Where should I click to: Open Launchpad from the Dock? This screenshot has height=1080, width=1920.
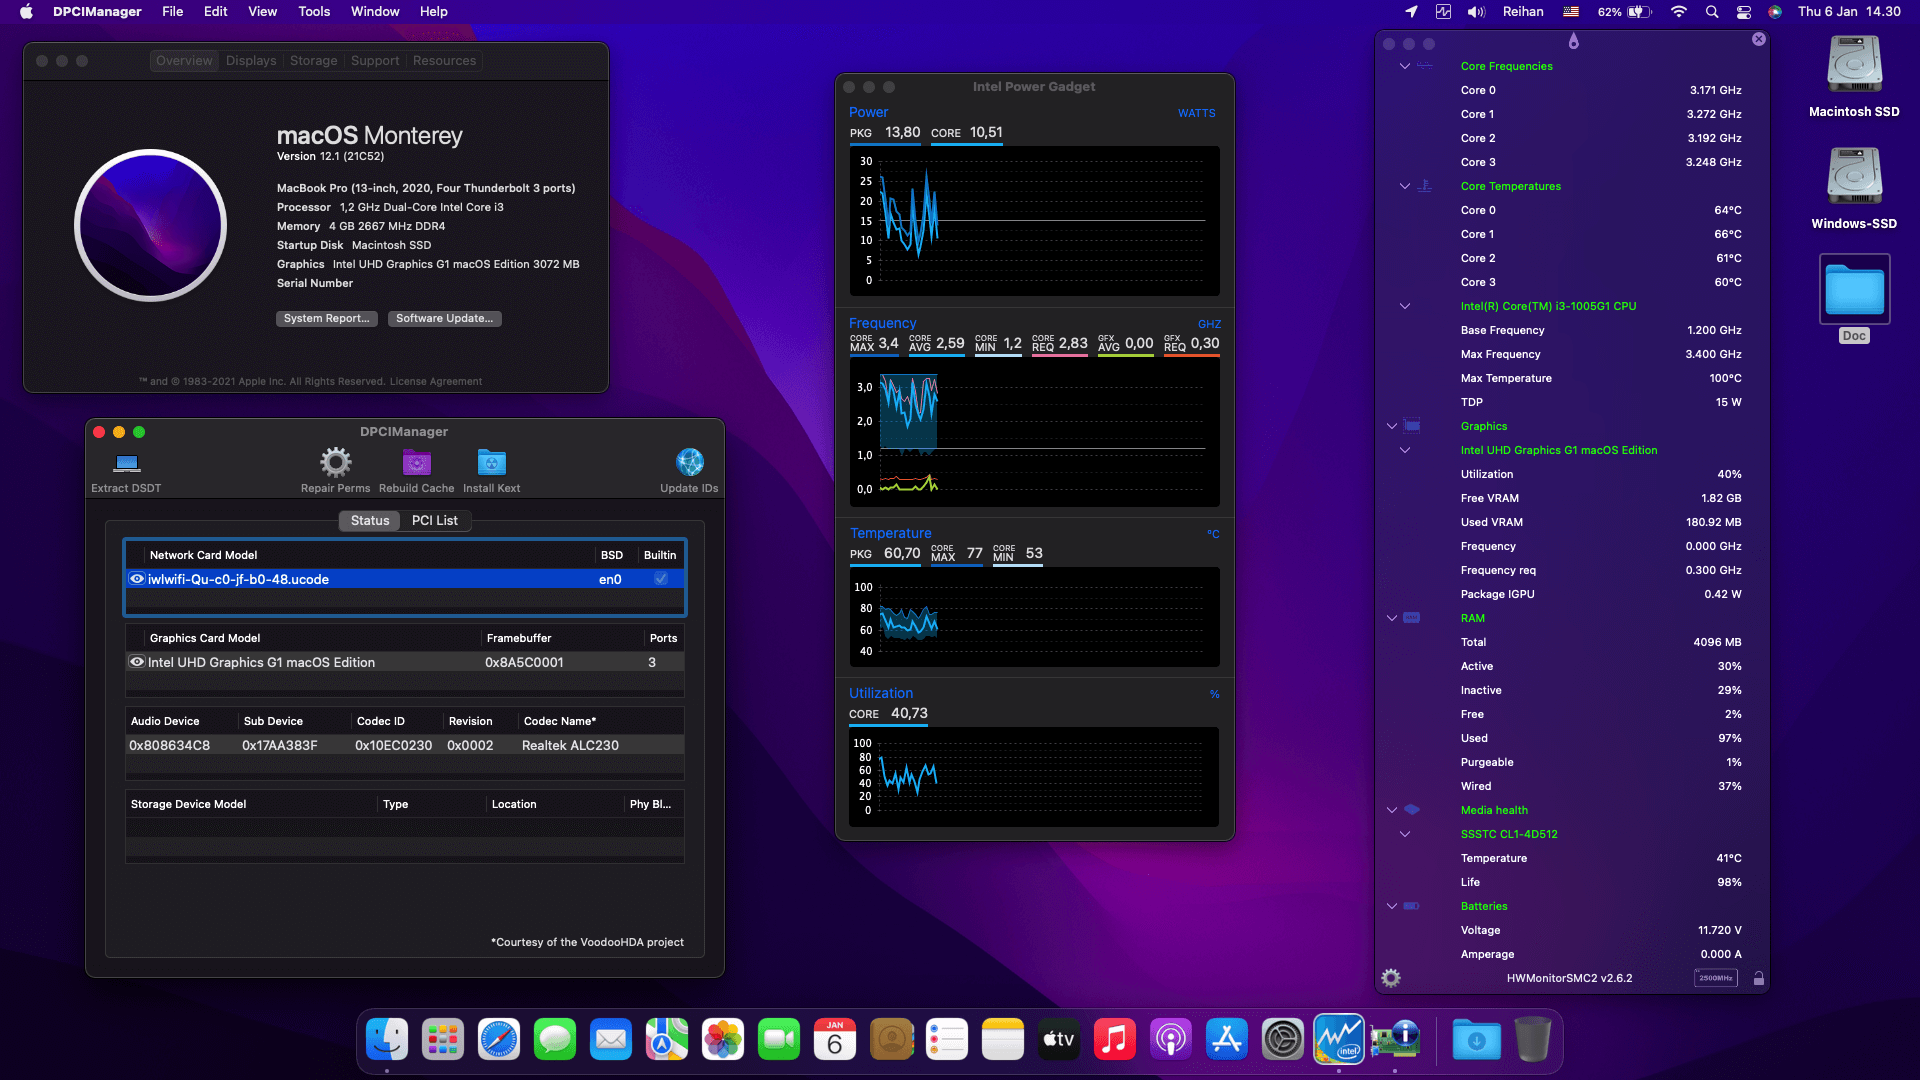click(443, 1040)
